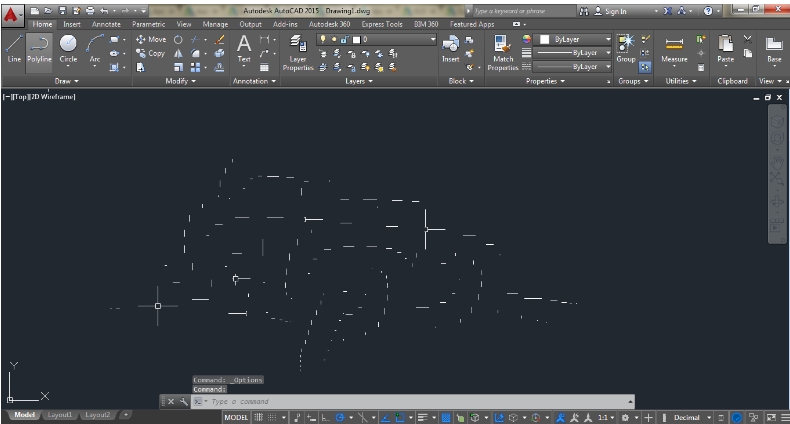Screen dimensions: 790x424
Task: Open the object color ByLayer swatch dropdown
Action: (572, 39)
